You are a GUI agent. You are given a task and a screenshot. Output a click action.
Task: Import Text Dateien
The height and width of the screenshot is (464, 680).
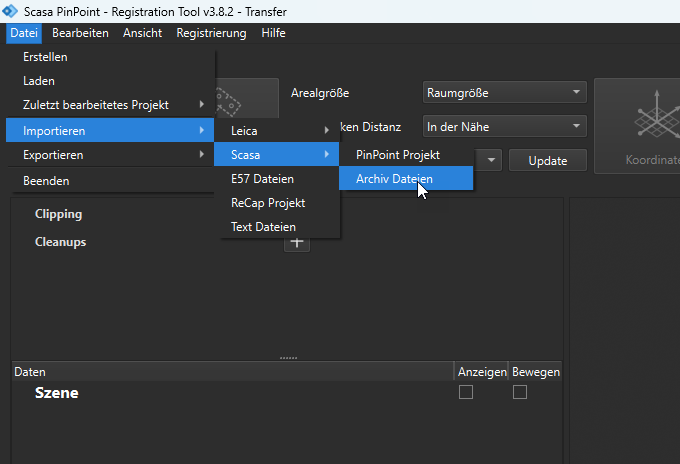pyautogui.click(x=277, y=227)
